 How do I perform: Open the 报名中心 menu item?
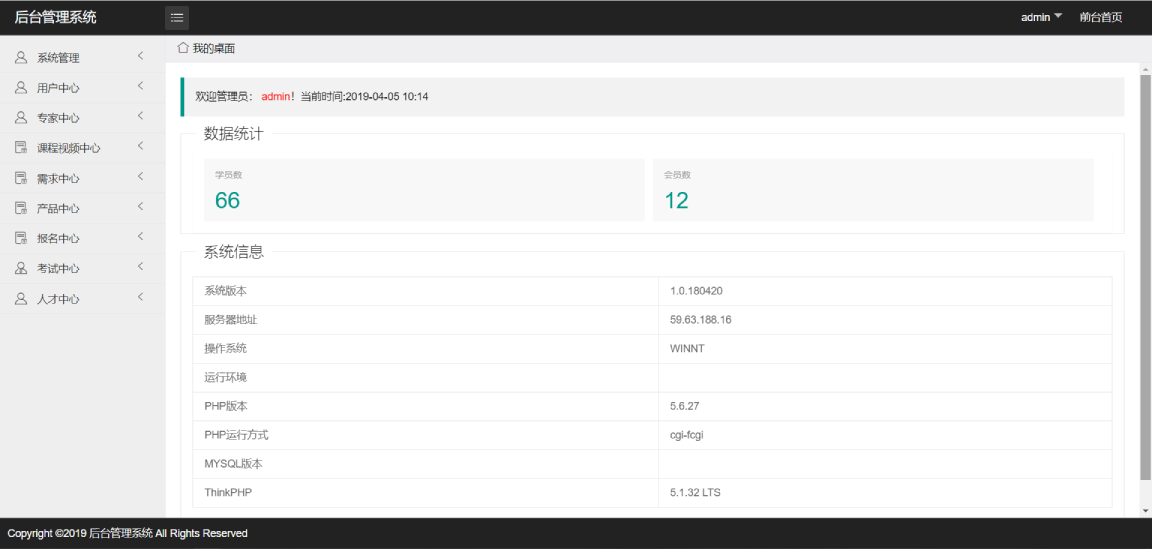tap(82, 238)
